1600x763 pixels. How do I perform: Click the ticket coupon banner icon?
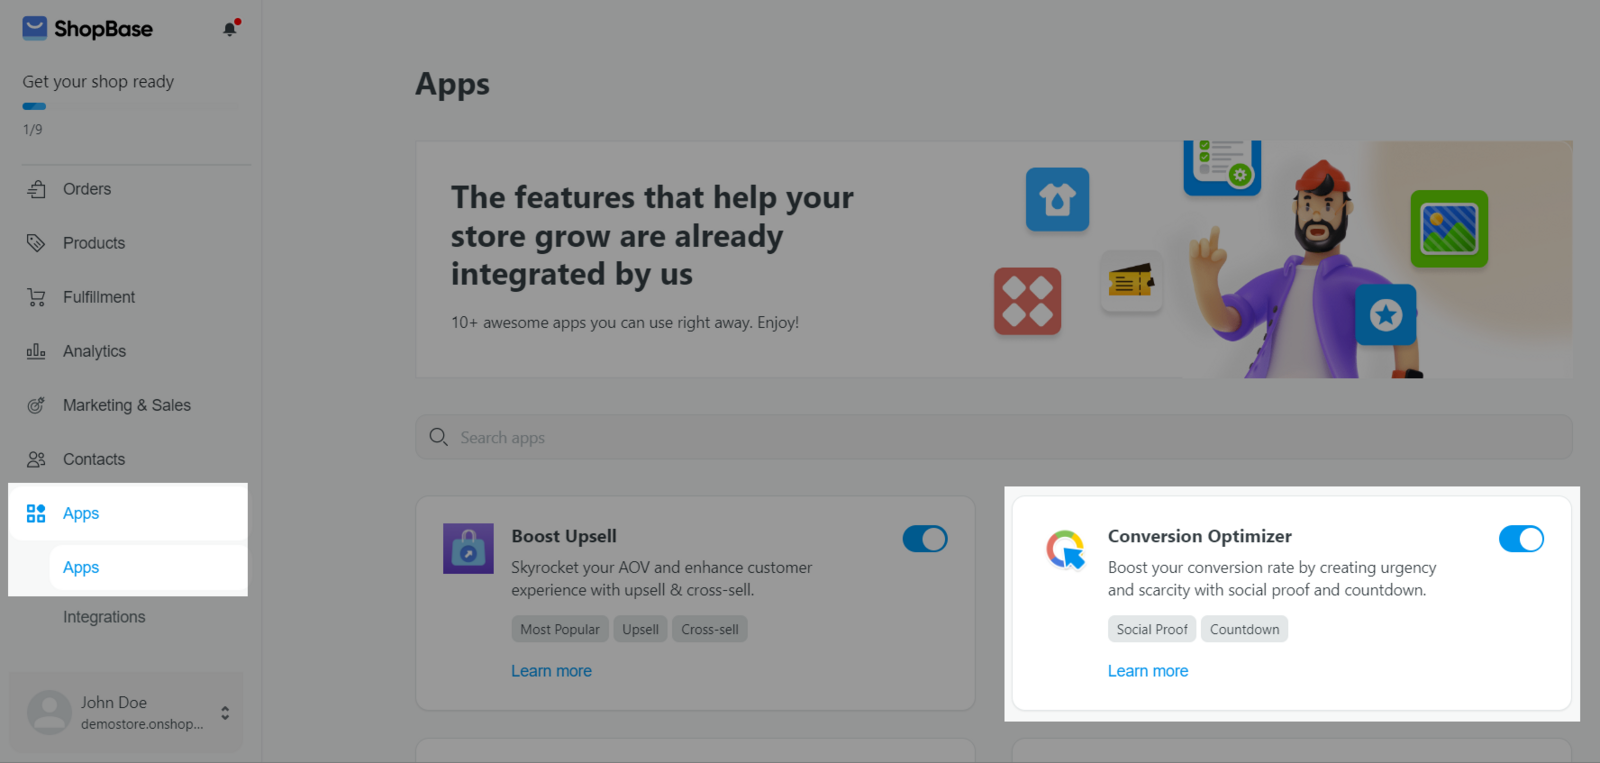coord(1131,281)
